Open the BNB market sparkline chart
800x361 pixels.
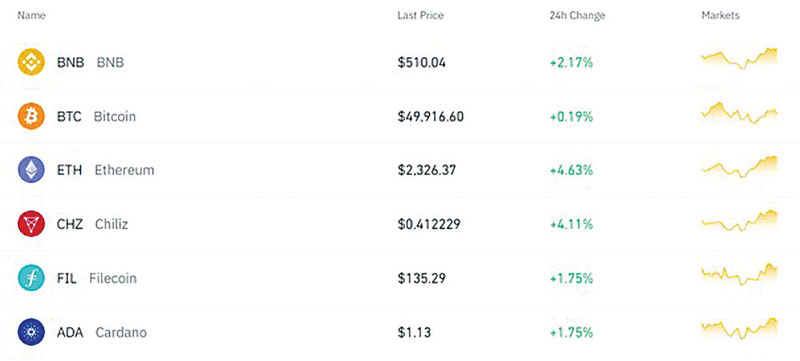[x=739, y=59]
